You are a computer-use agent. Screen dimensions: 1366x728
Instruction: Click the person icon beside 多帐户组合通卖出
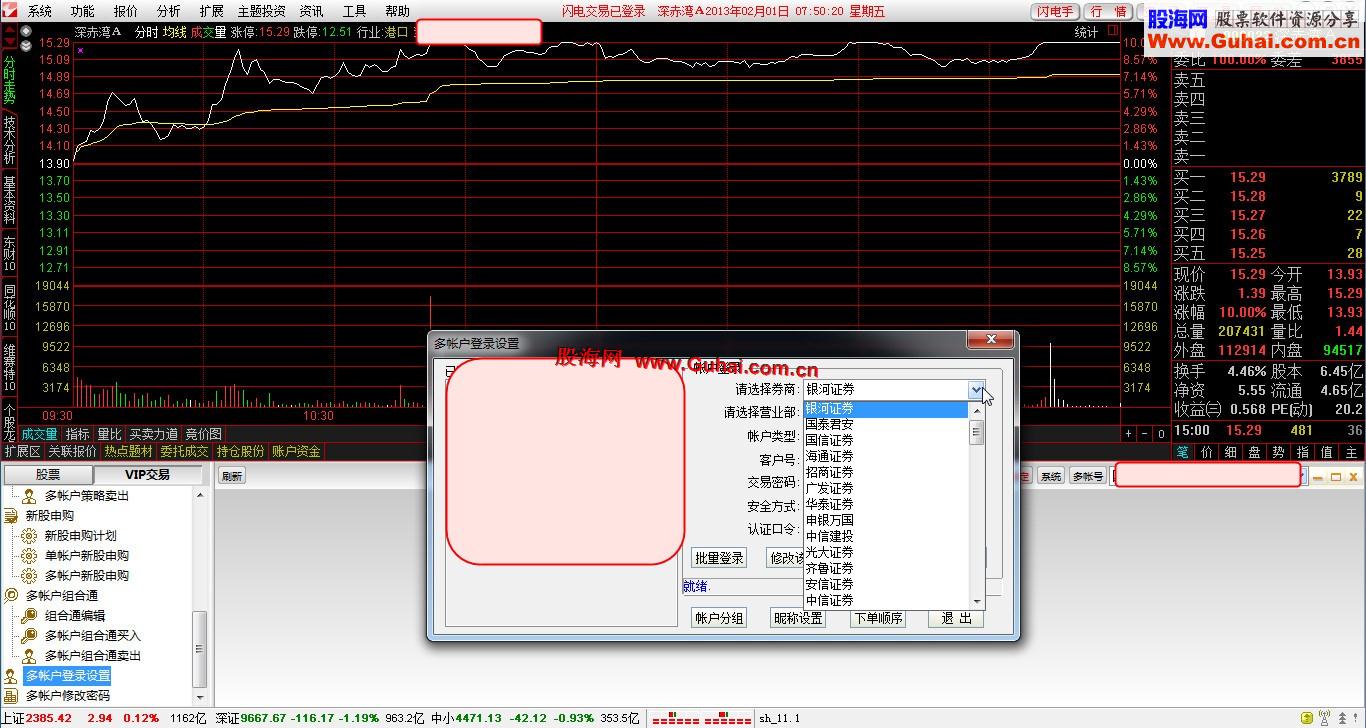29,656
